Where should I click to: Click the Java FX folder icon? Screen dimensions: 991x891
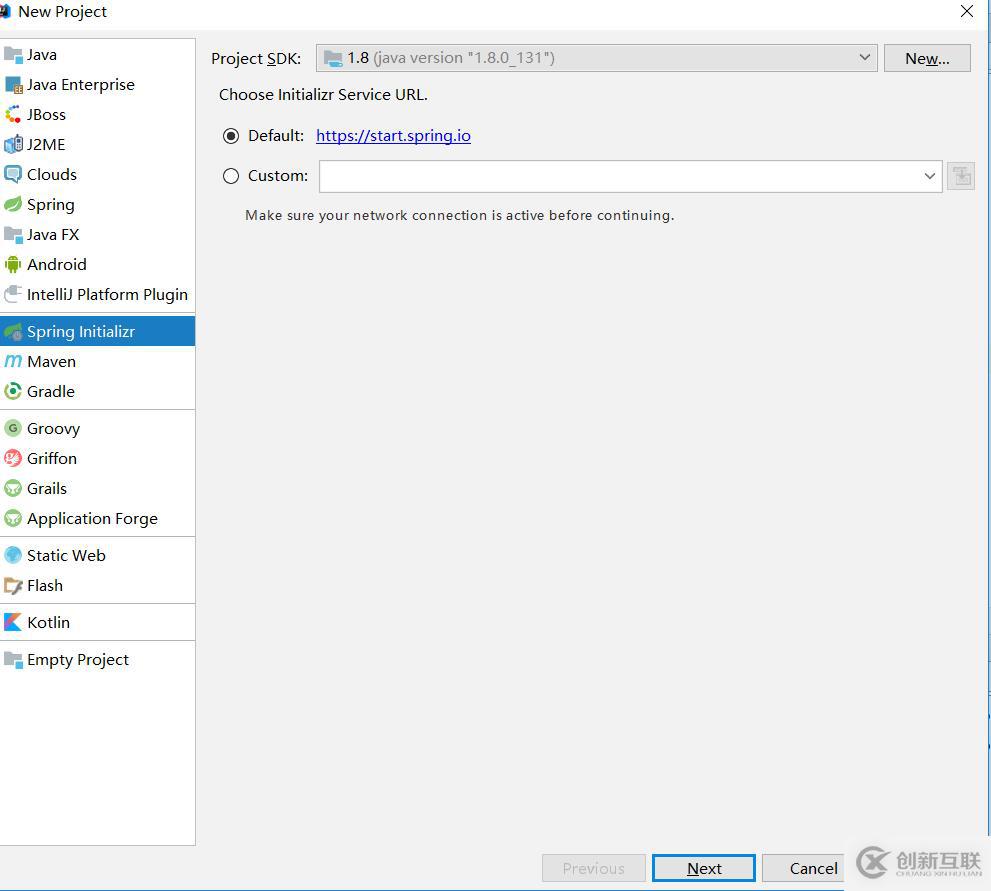click(x=13, y=234)
